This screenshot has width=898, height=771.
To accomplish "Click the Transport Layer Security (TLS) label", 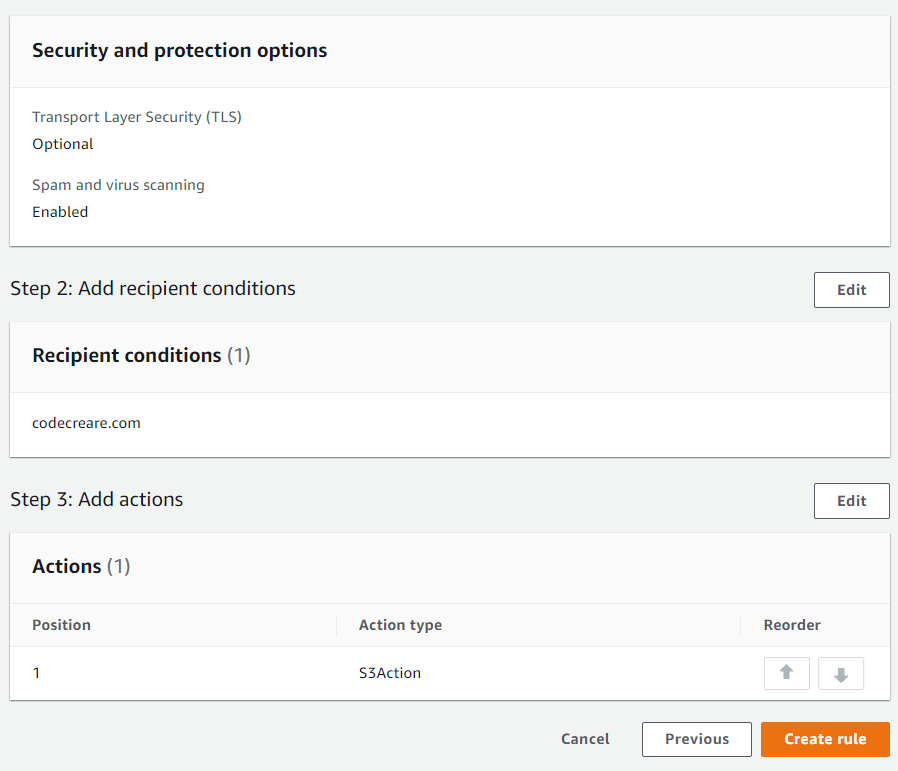I will (x=137, y=117).
